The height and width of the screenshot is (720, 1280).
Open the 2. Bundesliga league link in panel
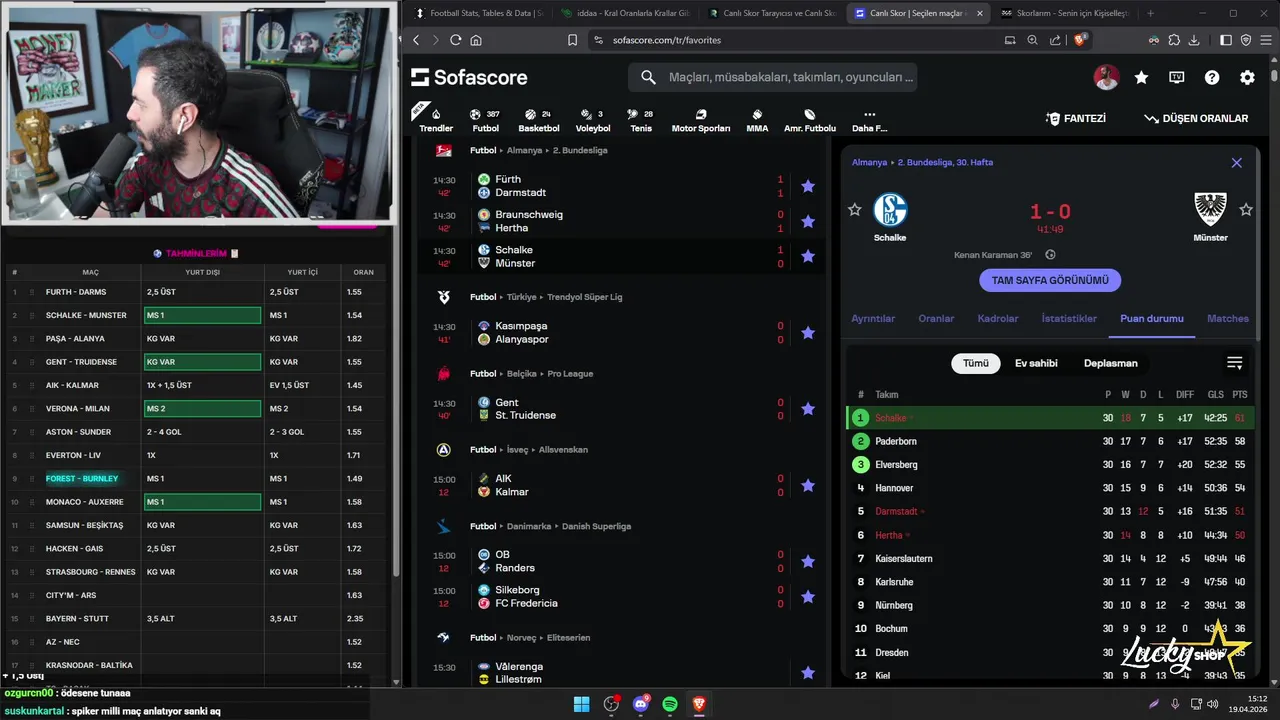click(945, 162)
